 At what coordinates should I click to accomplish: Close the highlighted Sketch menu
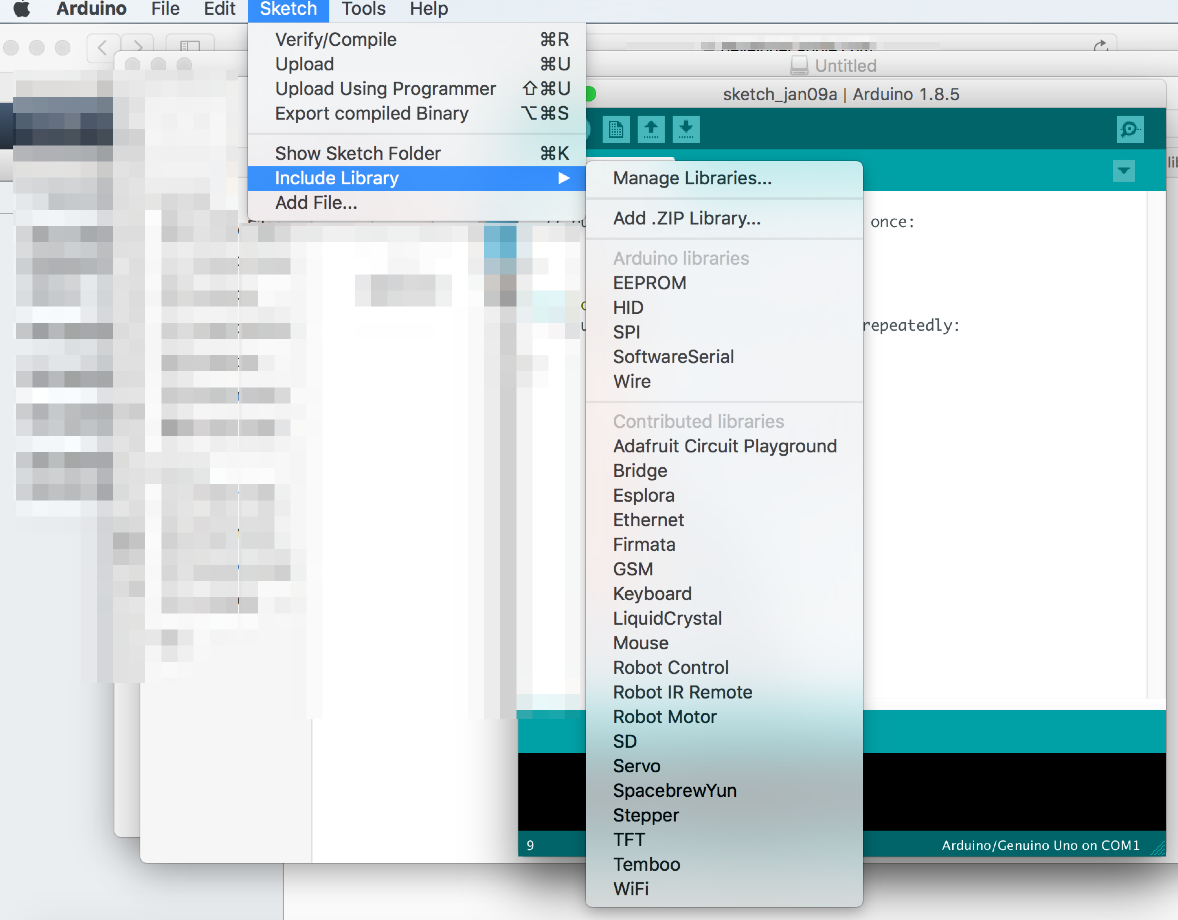click(x=288, y=9)
